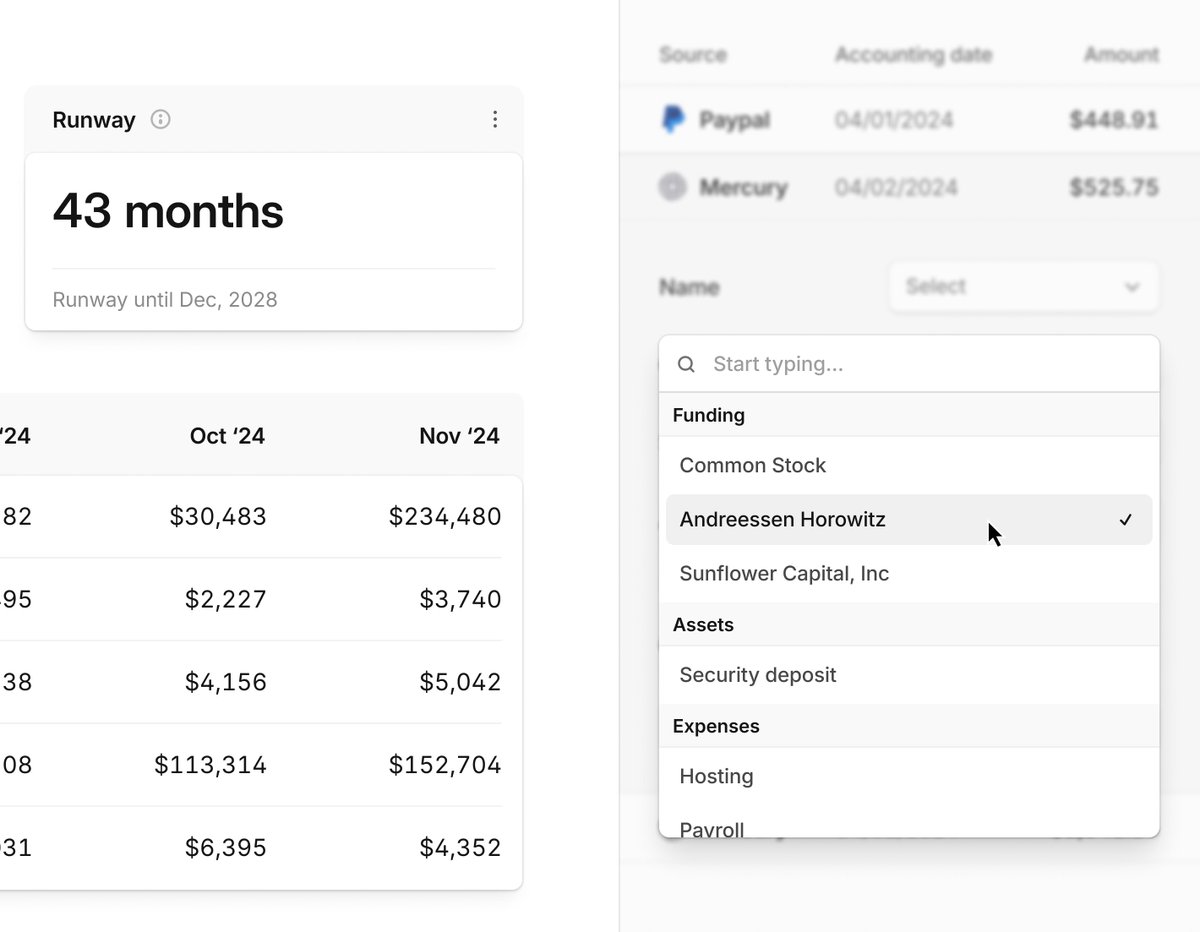Viewport: 1200px width, 932px height.
Task: Click the $4,352 cell
Action: tap(461, 849)
